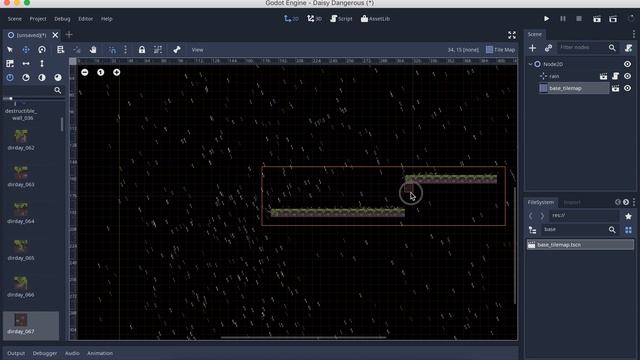Click the first rotation option, highlighted in blue
The width and height of the screenshot is (640, 360).
[10, 78]
